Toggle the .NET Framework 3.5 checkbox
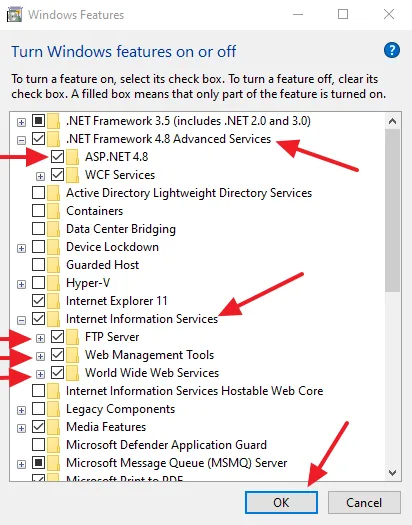This screenshot has width=412, height=525. coord(38,121)
